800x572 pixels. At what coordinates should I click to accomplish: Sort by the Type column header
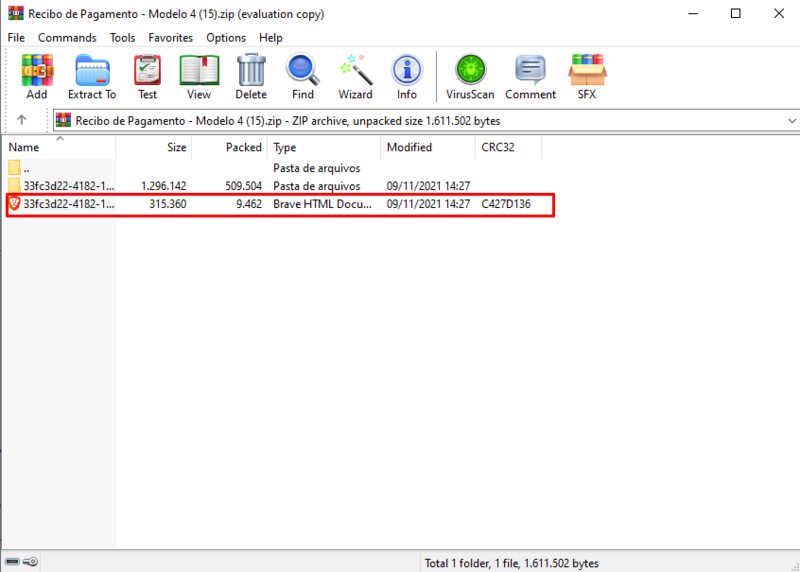tap(324, 147)
